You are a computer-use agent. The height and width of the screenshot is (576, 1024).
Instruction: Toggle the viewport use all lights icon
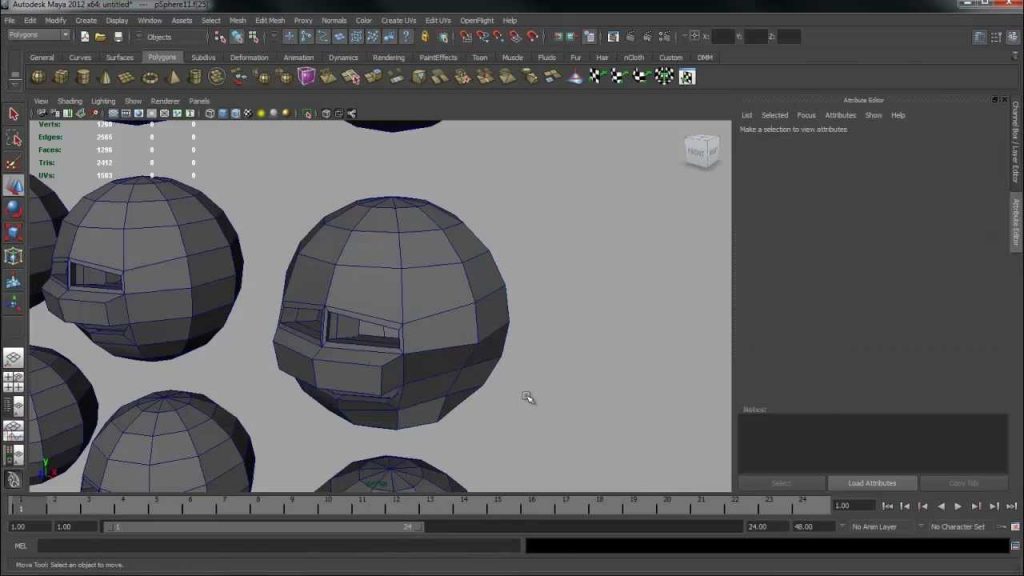pyautogui.click(x=261, y=114)
